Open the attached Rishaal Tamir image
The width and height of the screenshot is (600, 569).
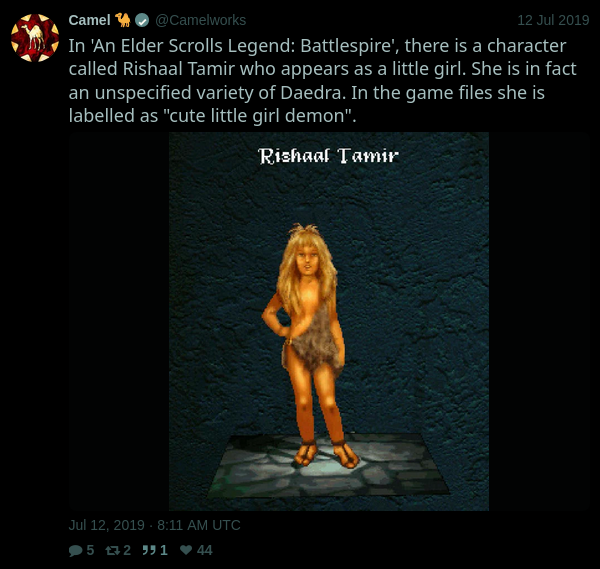(329, 321)
